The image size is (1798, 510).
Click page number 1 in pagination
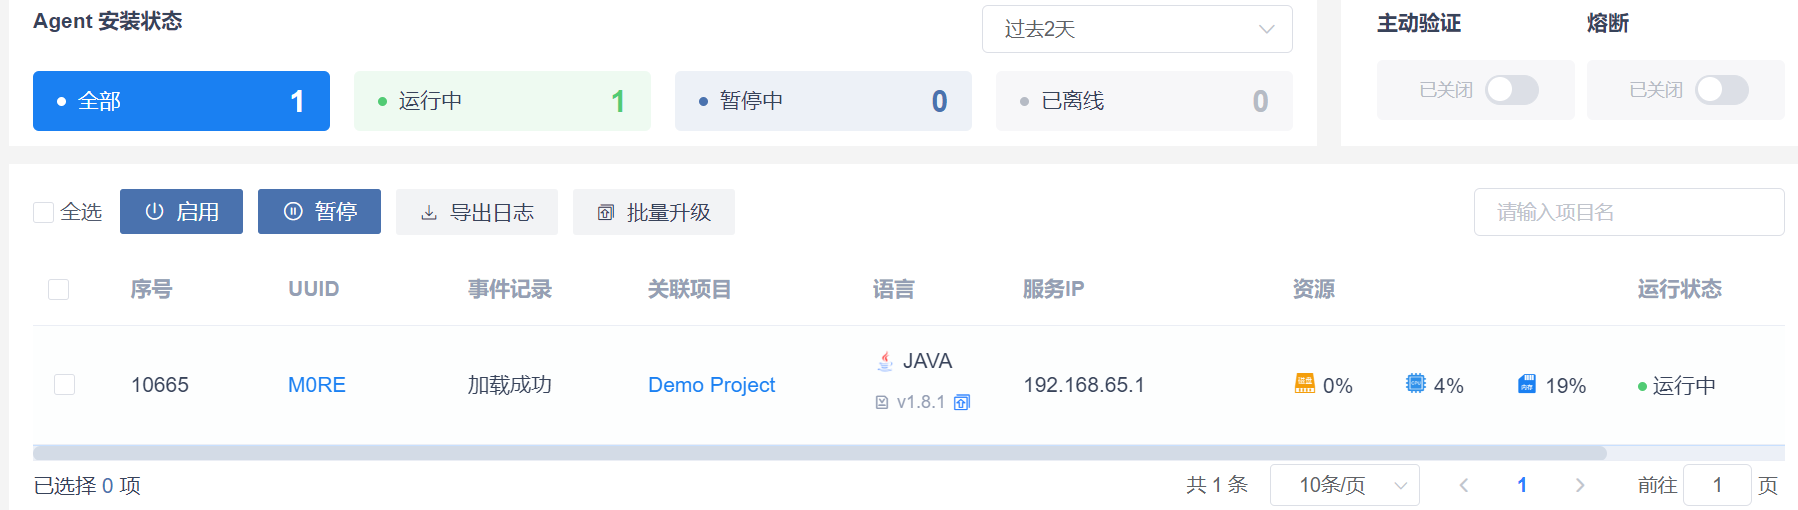coord(1522,485)
